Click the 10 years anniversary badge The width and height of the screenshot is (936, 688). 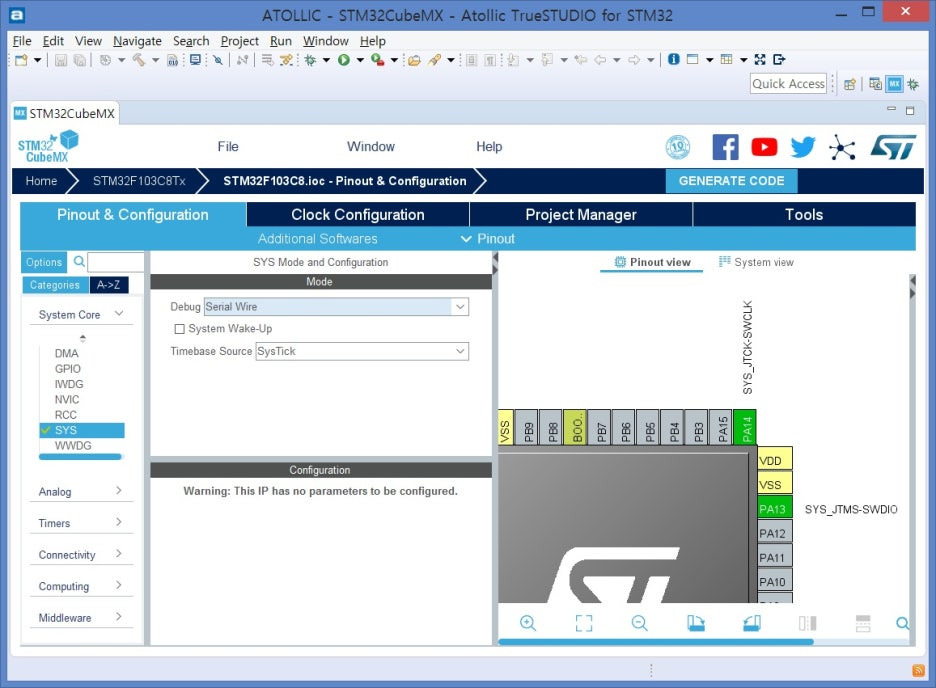click(x=678, y=147)
